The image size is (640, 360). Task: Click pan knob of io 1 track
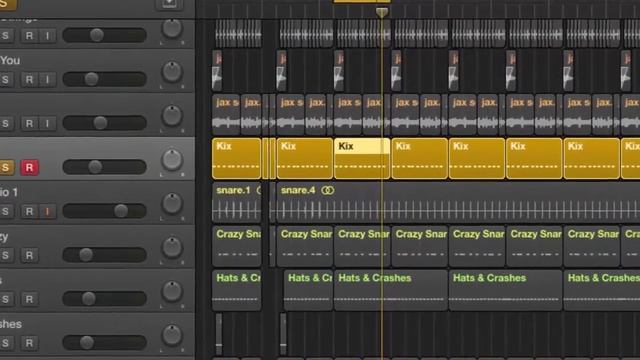172,203
